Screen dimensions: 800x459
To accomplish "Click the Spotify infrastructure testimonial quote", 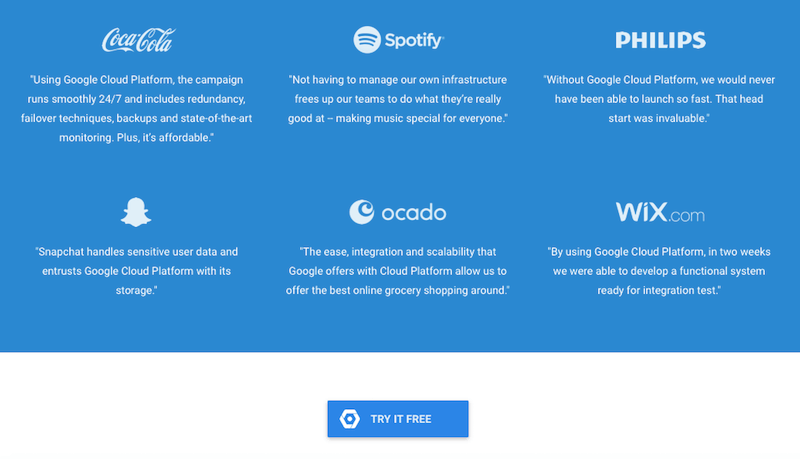I will pos(398,98).
